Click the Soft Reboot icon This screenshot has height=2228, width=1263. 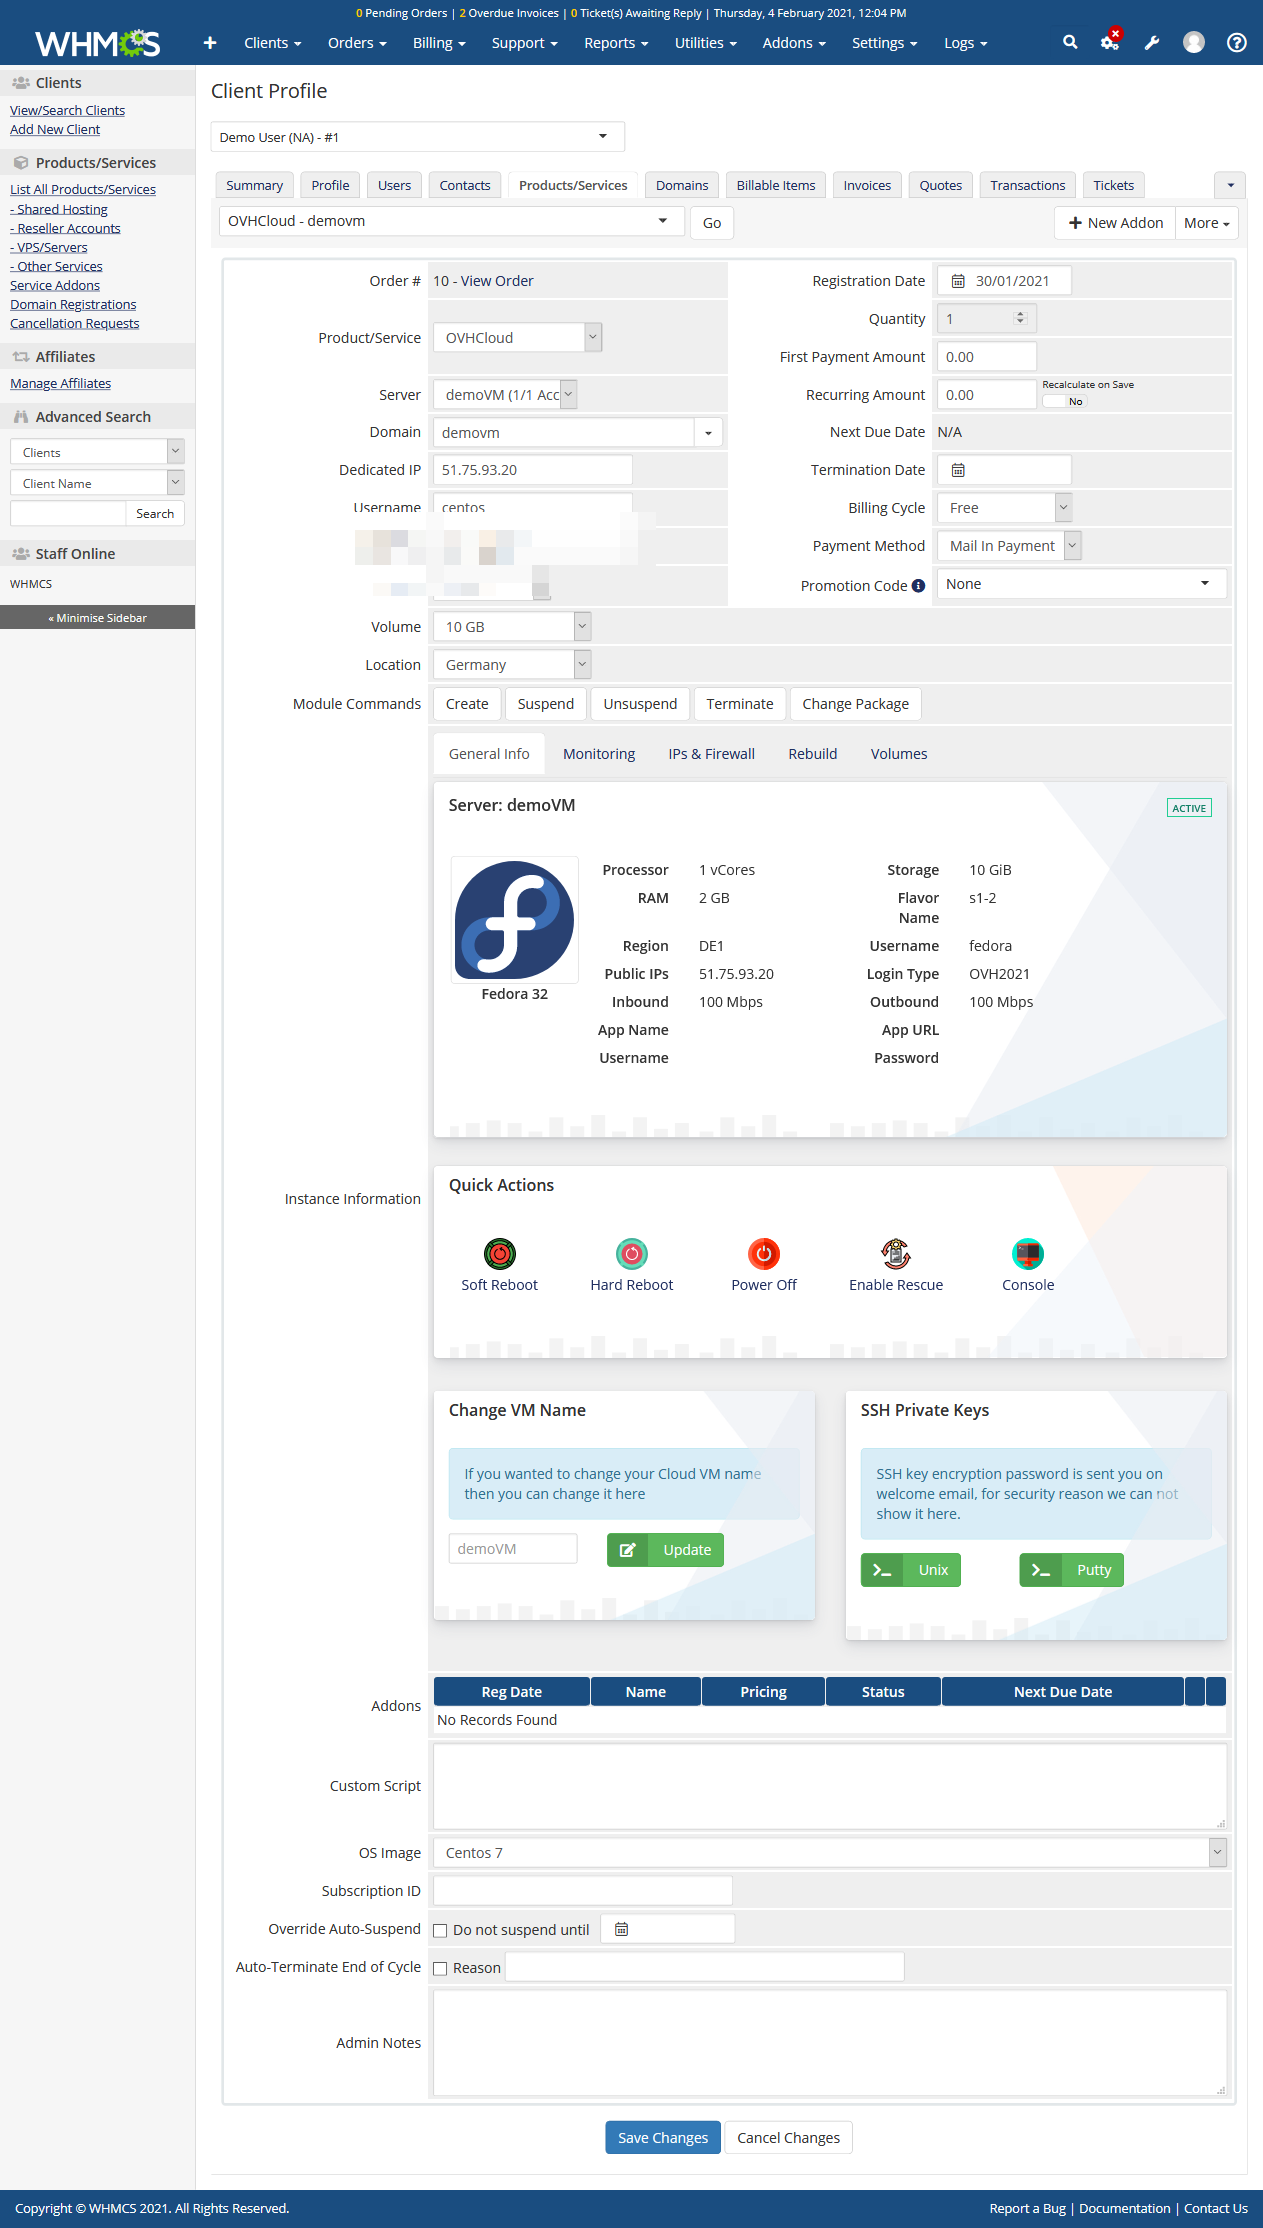click(500, 1253)
